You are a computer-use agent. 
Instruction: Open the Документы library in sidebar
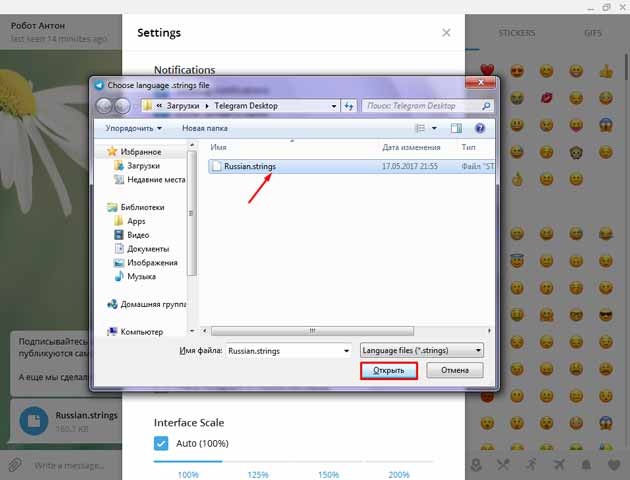147,248
